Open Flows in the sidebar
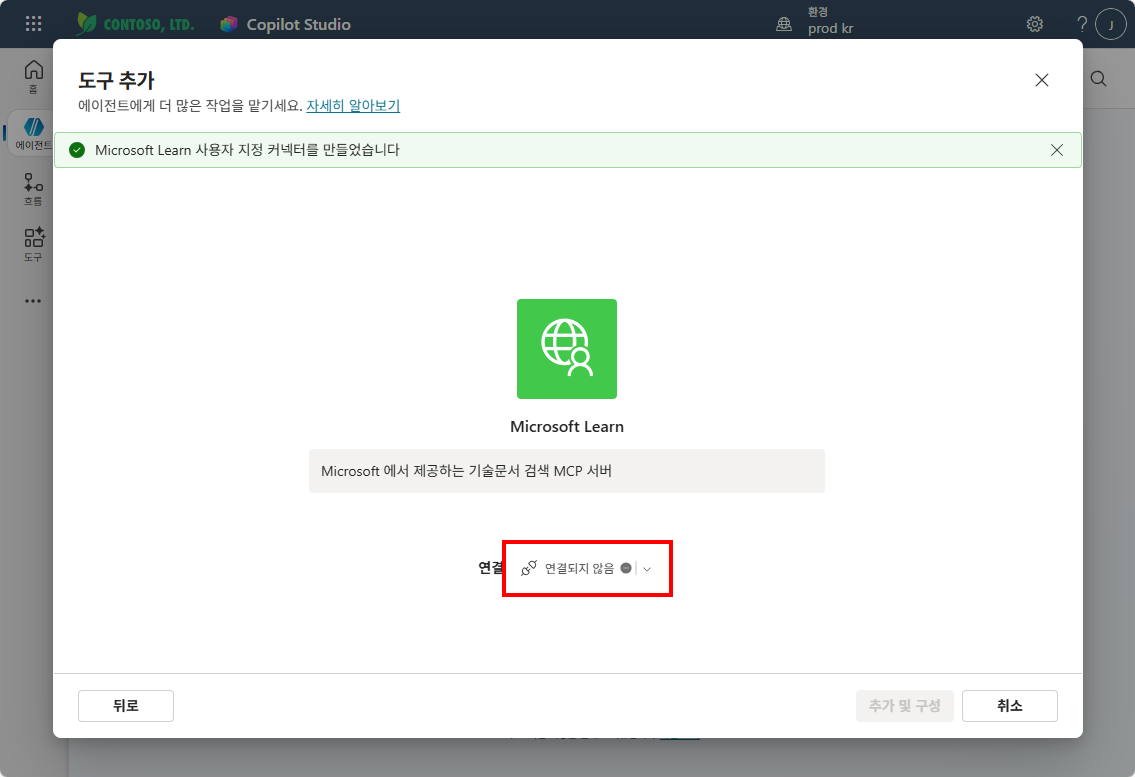The width and height of the screenshot is (1135, 777). coord(33,190)
